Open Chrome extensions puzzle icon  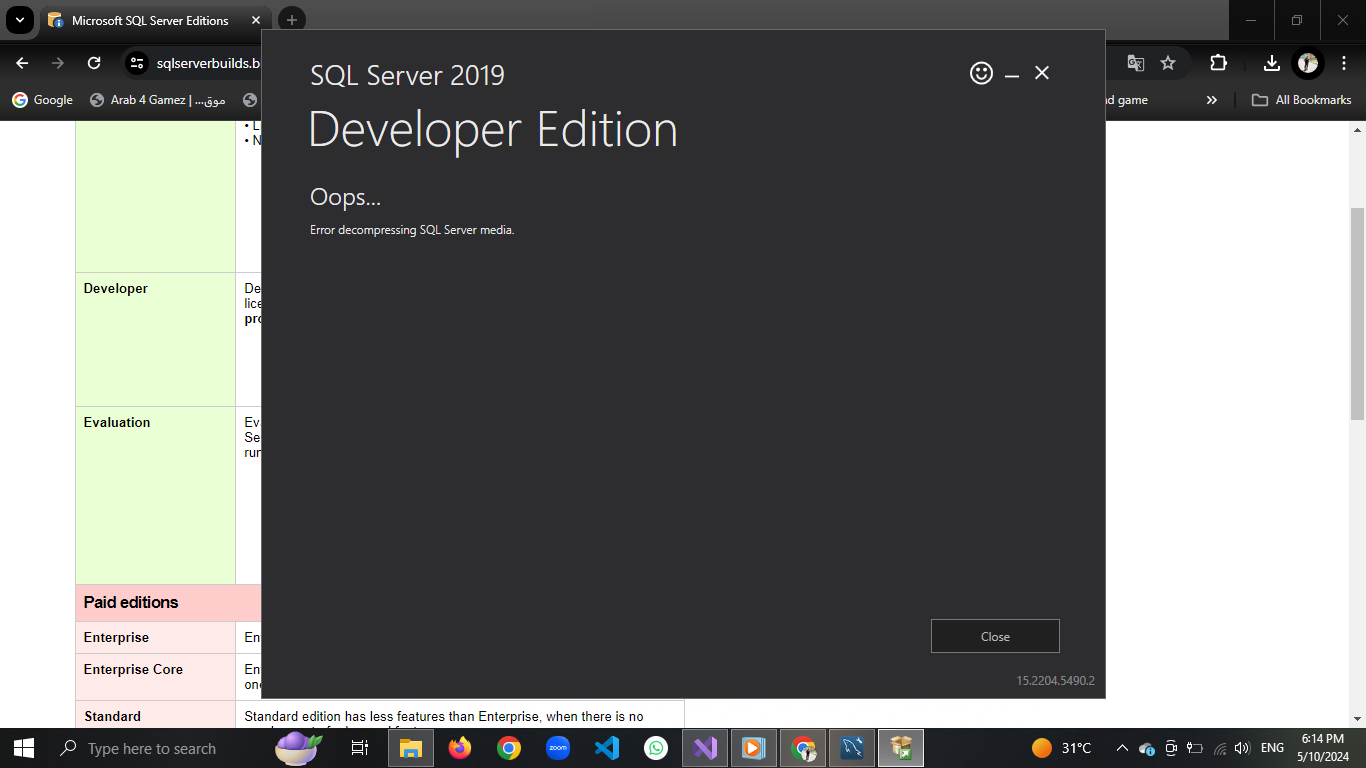pyautogui.click(x=1218, y=63)
